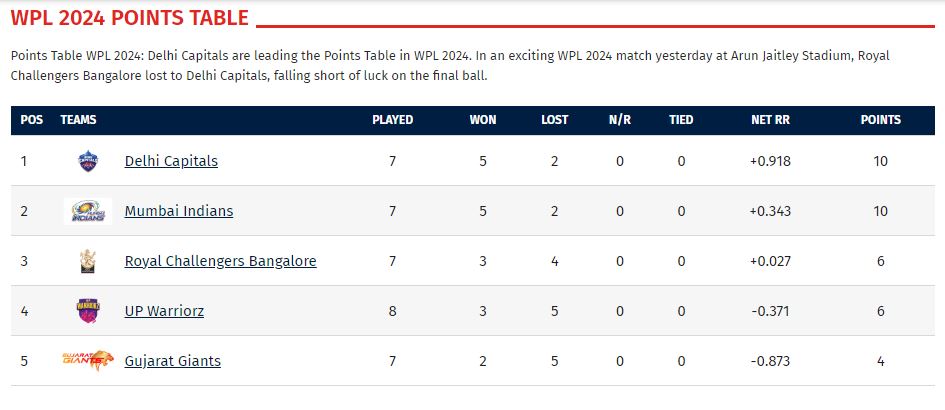The width and height of the screenshot is (945, 410).
Task: Open the Gujarat Giants team link
Action: click(173, 361)
